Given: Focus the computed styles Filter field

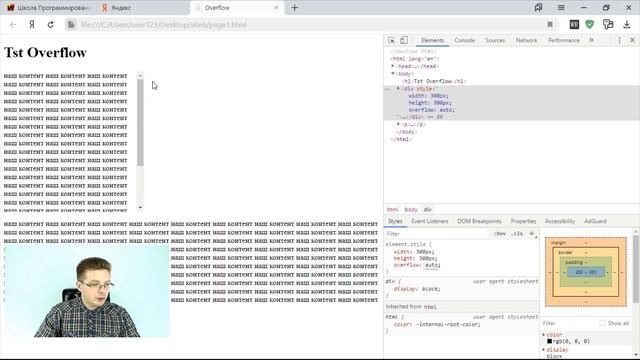Looking at the screenshot, I should pos(569,323).
